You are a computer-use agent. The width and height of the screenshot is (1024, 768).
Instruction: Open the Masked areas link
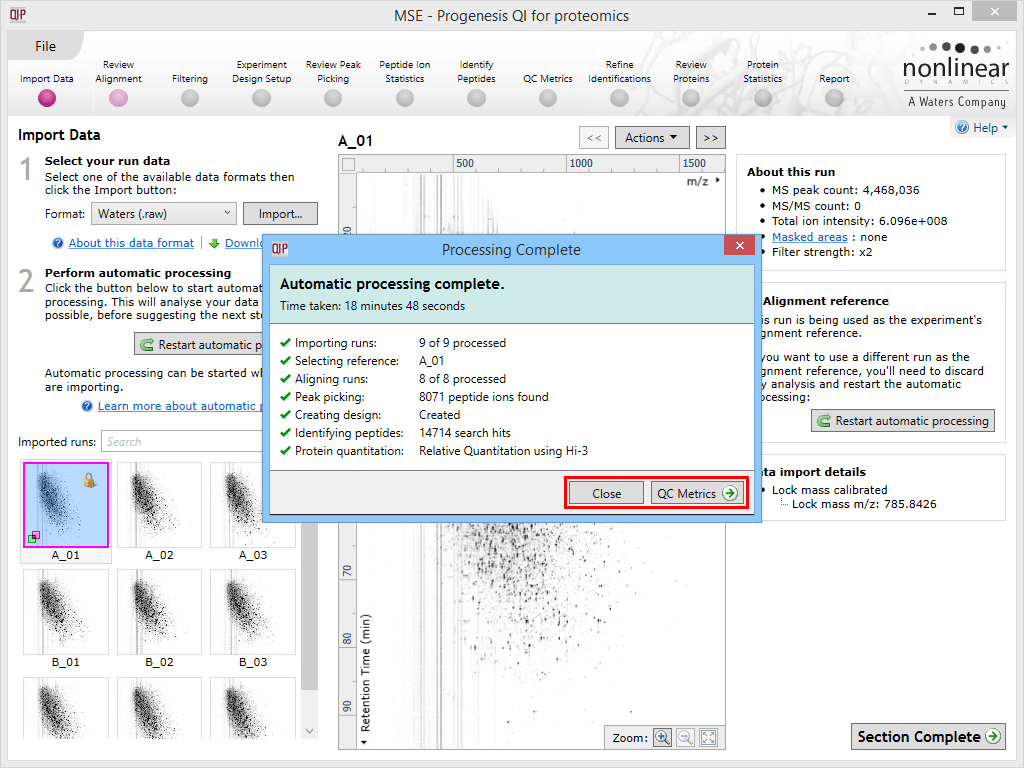[809, 237]
